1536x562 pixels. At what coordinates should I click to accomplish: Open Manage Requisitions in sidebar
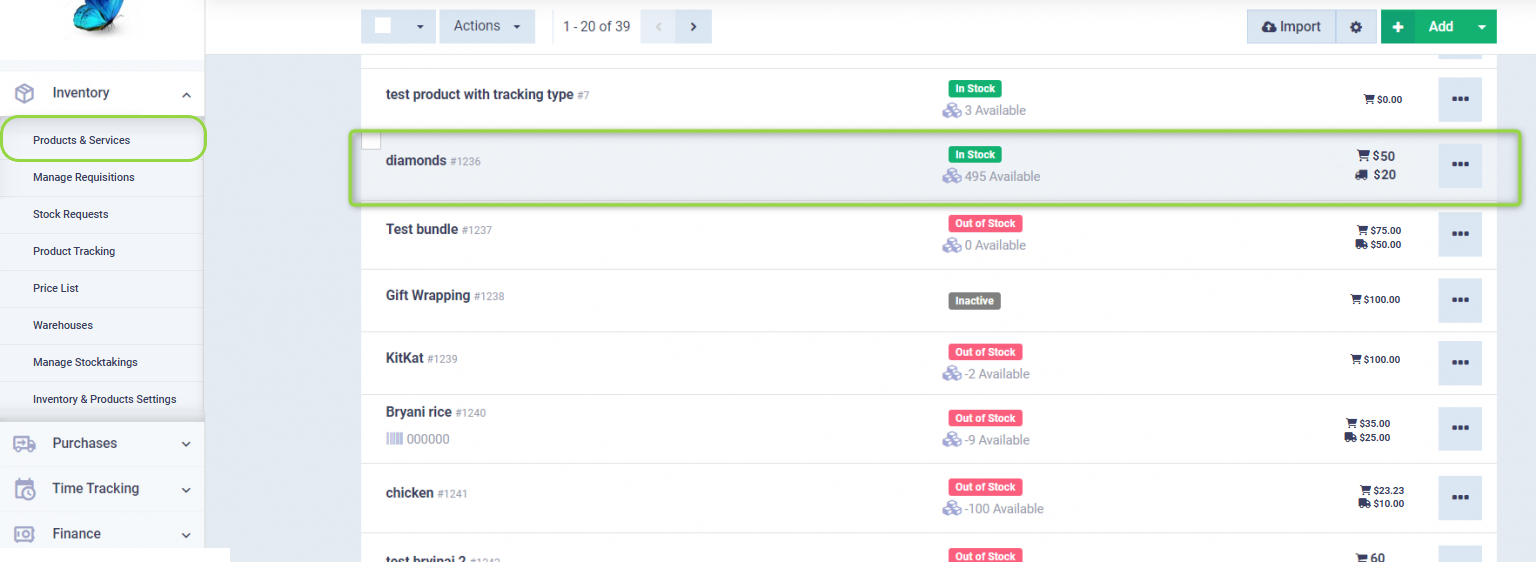coord(84,177)
